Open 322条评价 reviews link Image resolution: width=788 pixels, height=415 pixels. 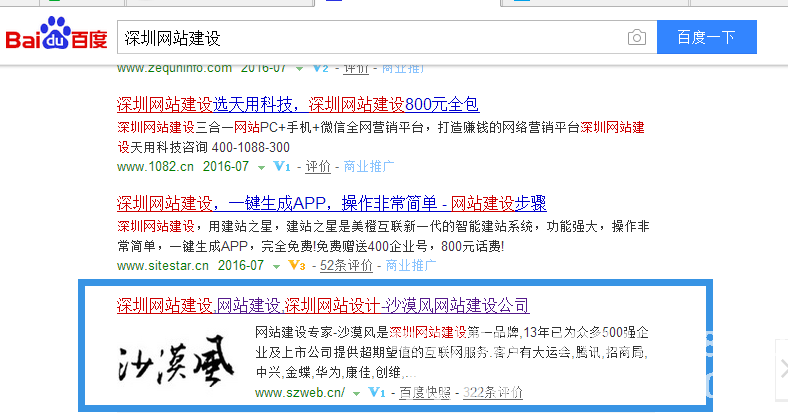tap(492, 393)
